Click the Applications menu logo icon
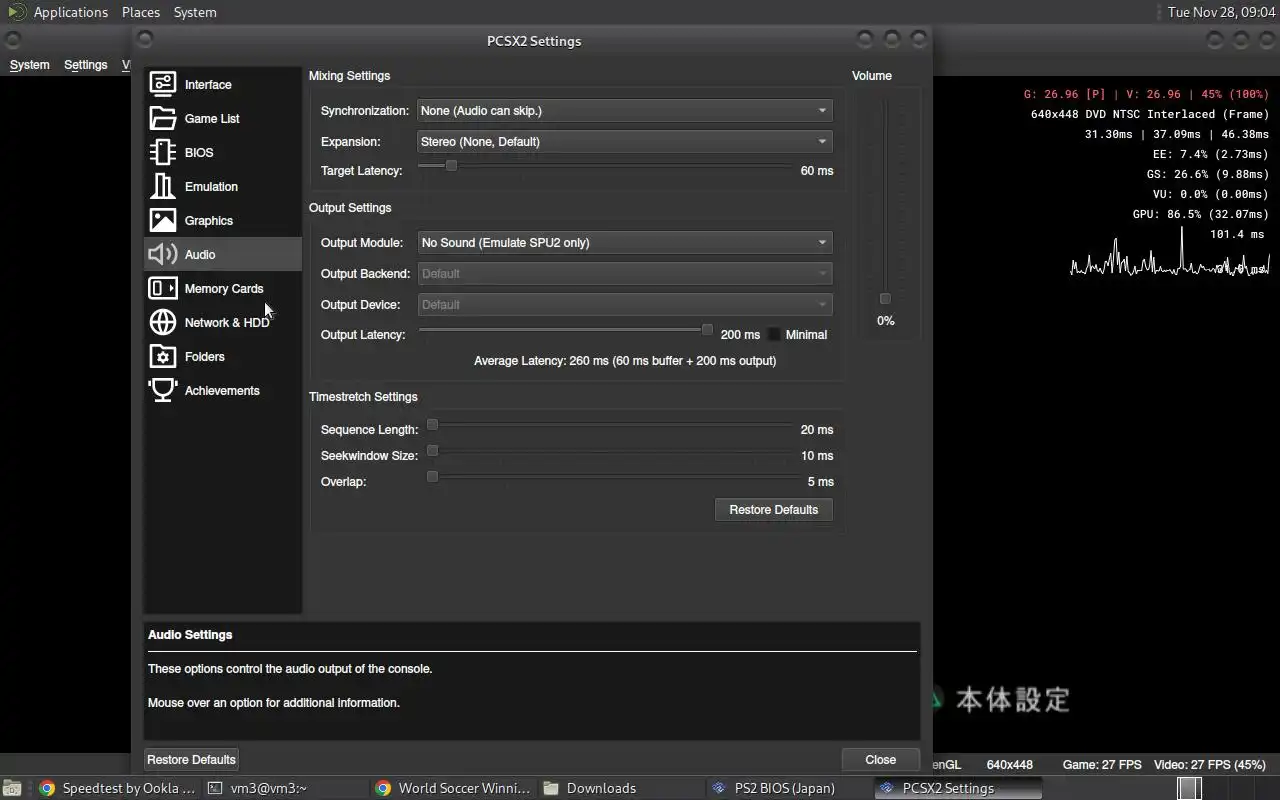Viewport: 1280px width, 800px height. (x=17, y=12)
